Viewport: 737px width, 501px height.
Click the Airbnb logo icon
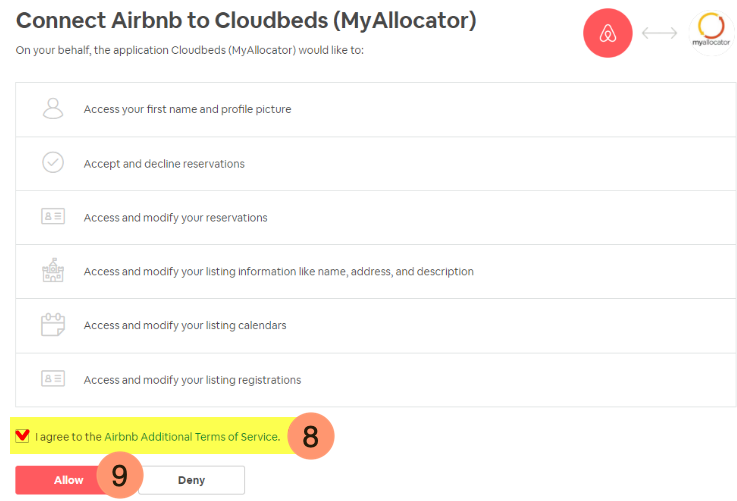coord(608,33)
